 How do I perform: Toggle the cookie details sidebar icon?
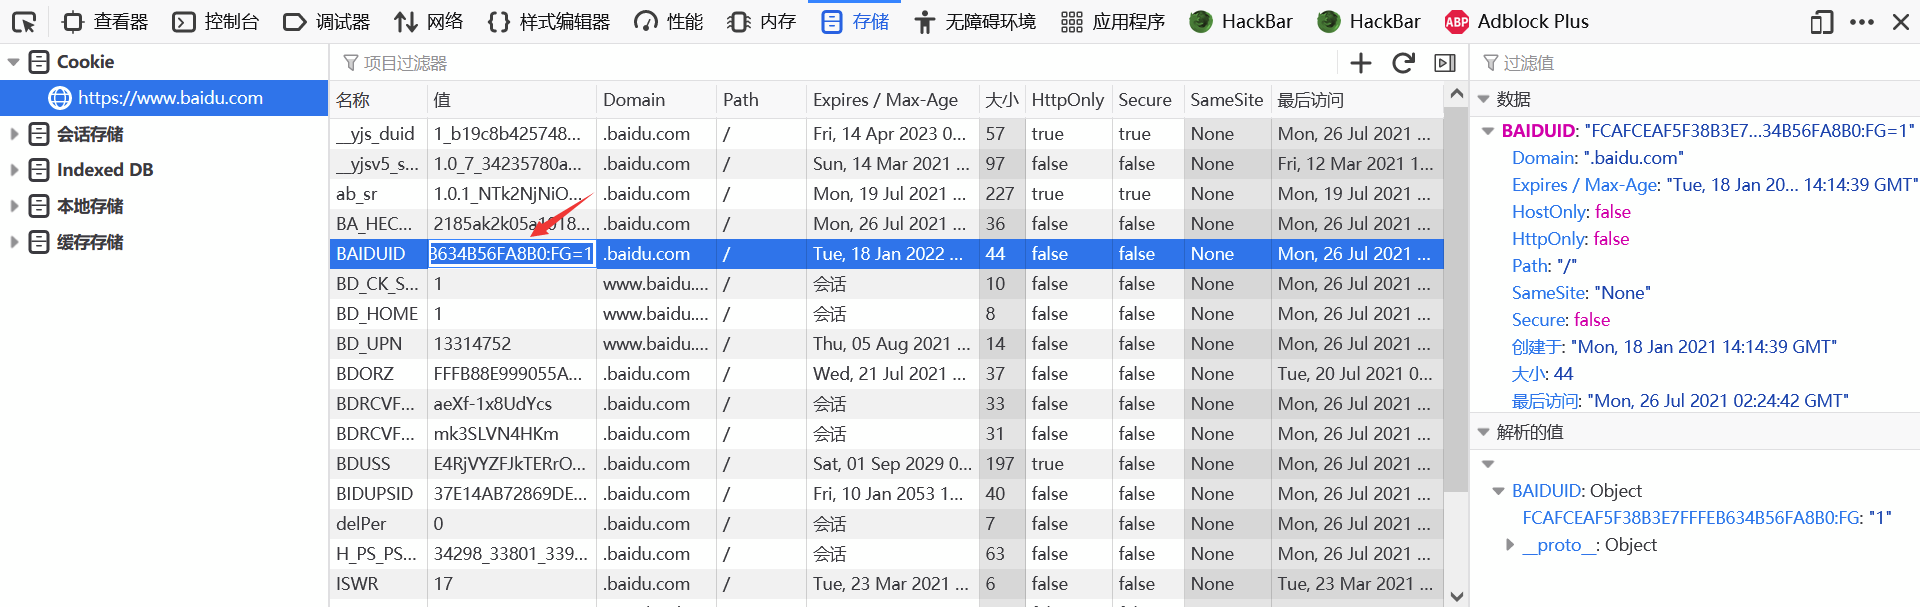pos(1445,63)
